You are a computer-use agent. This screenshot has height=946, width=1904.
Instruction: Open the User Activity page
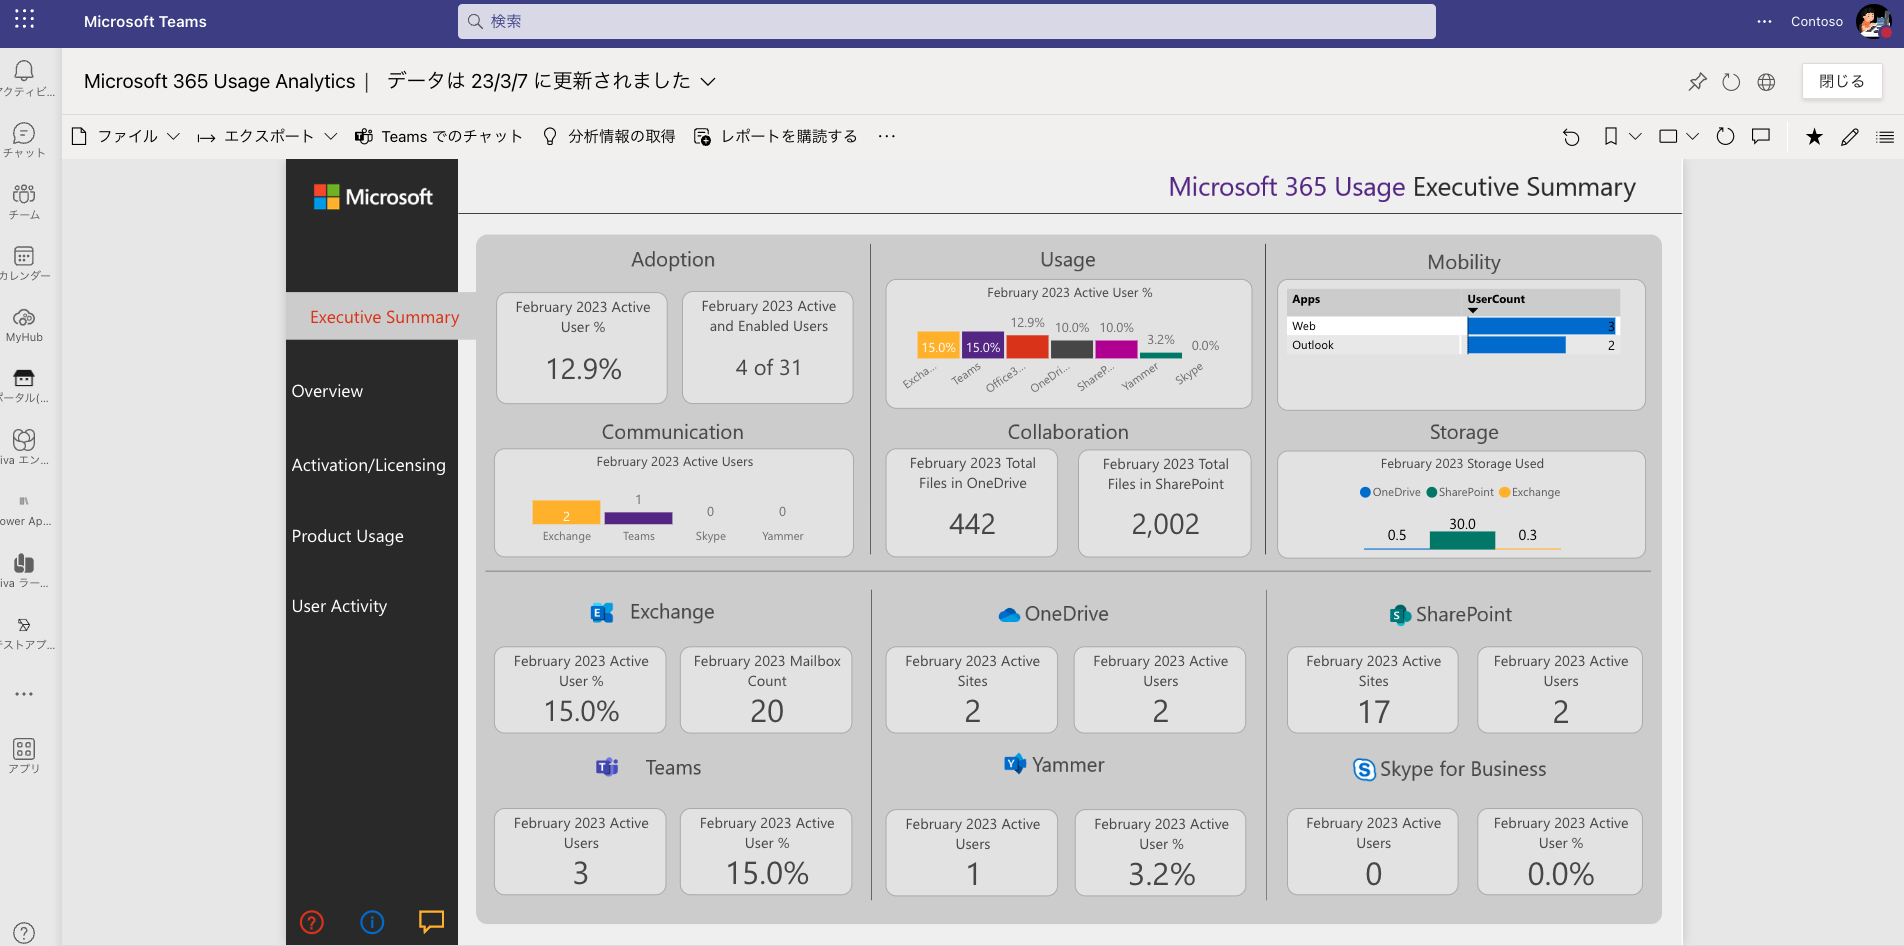coord(339,605)
